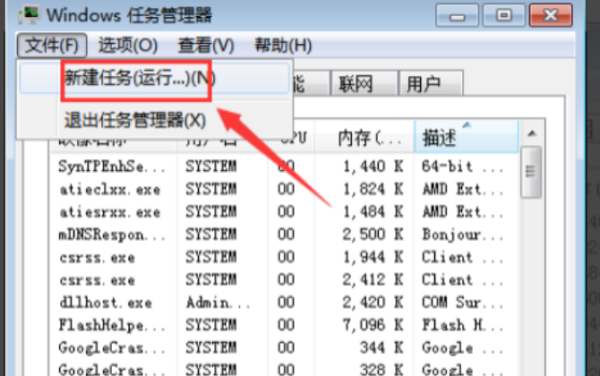Select the GoogleCras... process using 344 K
This screenshot has height=376, width=600.
tap(284, 347)
